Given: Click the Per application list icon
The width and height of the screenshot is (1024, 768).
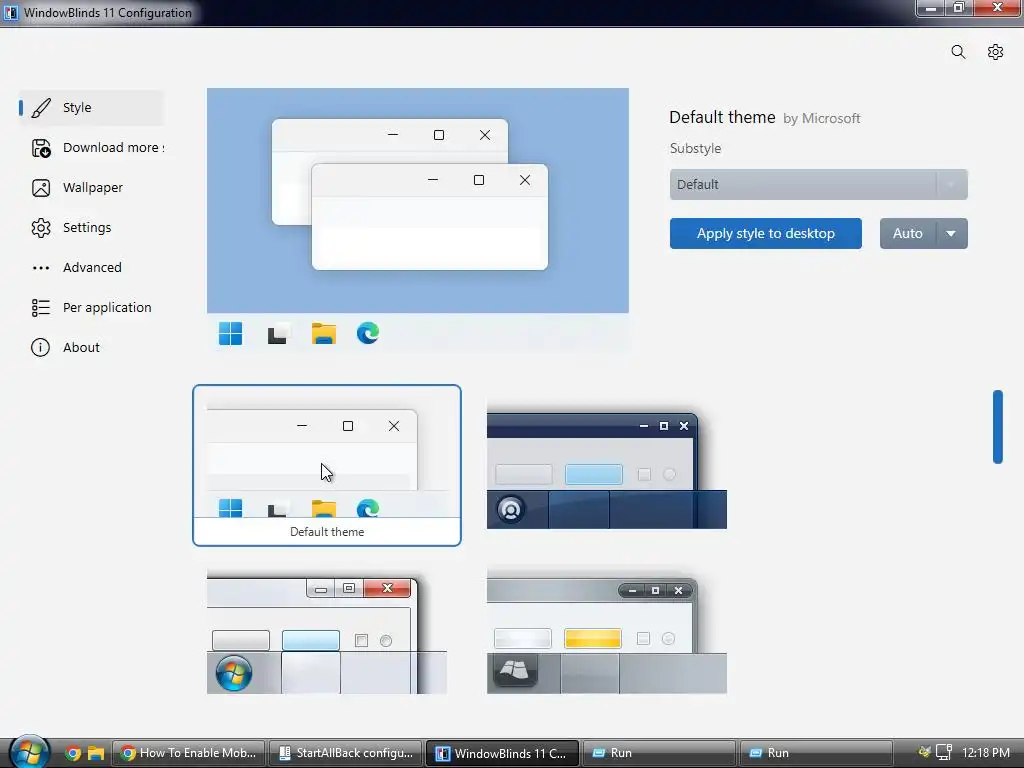Looking at the screenshot, I should point(41,308).
